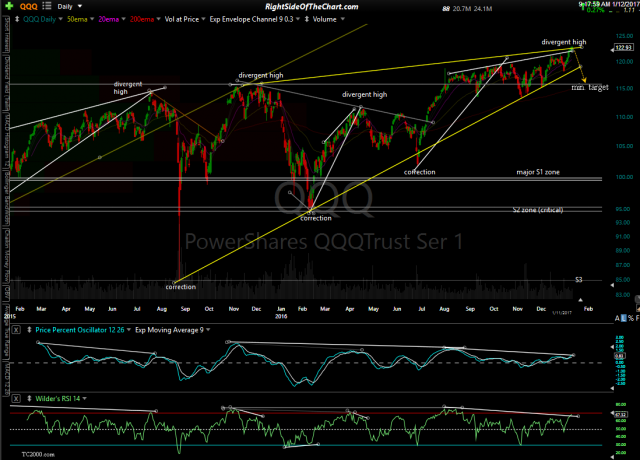Image resolution: width=640 pixels, height=460 pixels.
Task: Toggle the A arithmetic scale button
Action: click(x=618, y=318)
